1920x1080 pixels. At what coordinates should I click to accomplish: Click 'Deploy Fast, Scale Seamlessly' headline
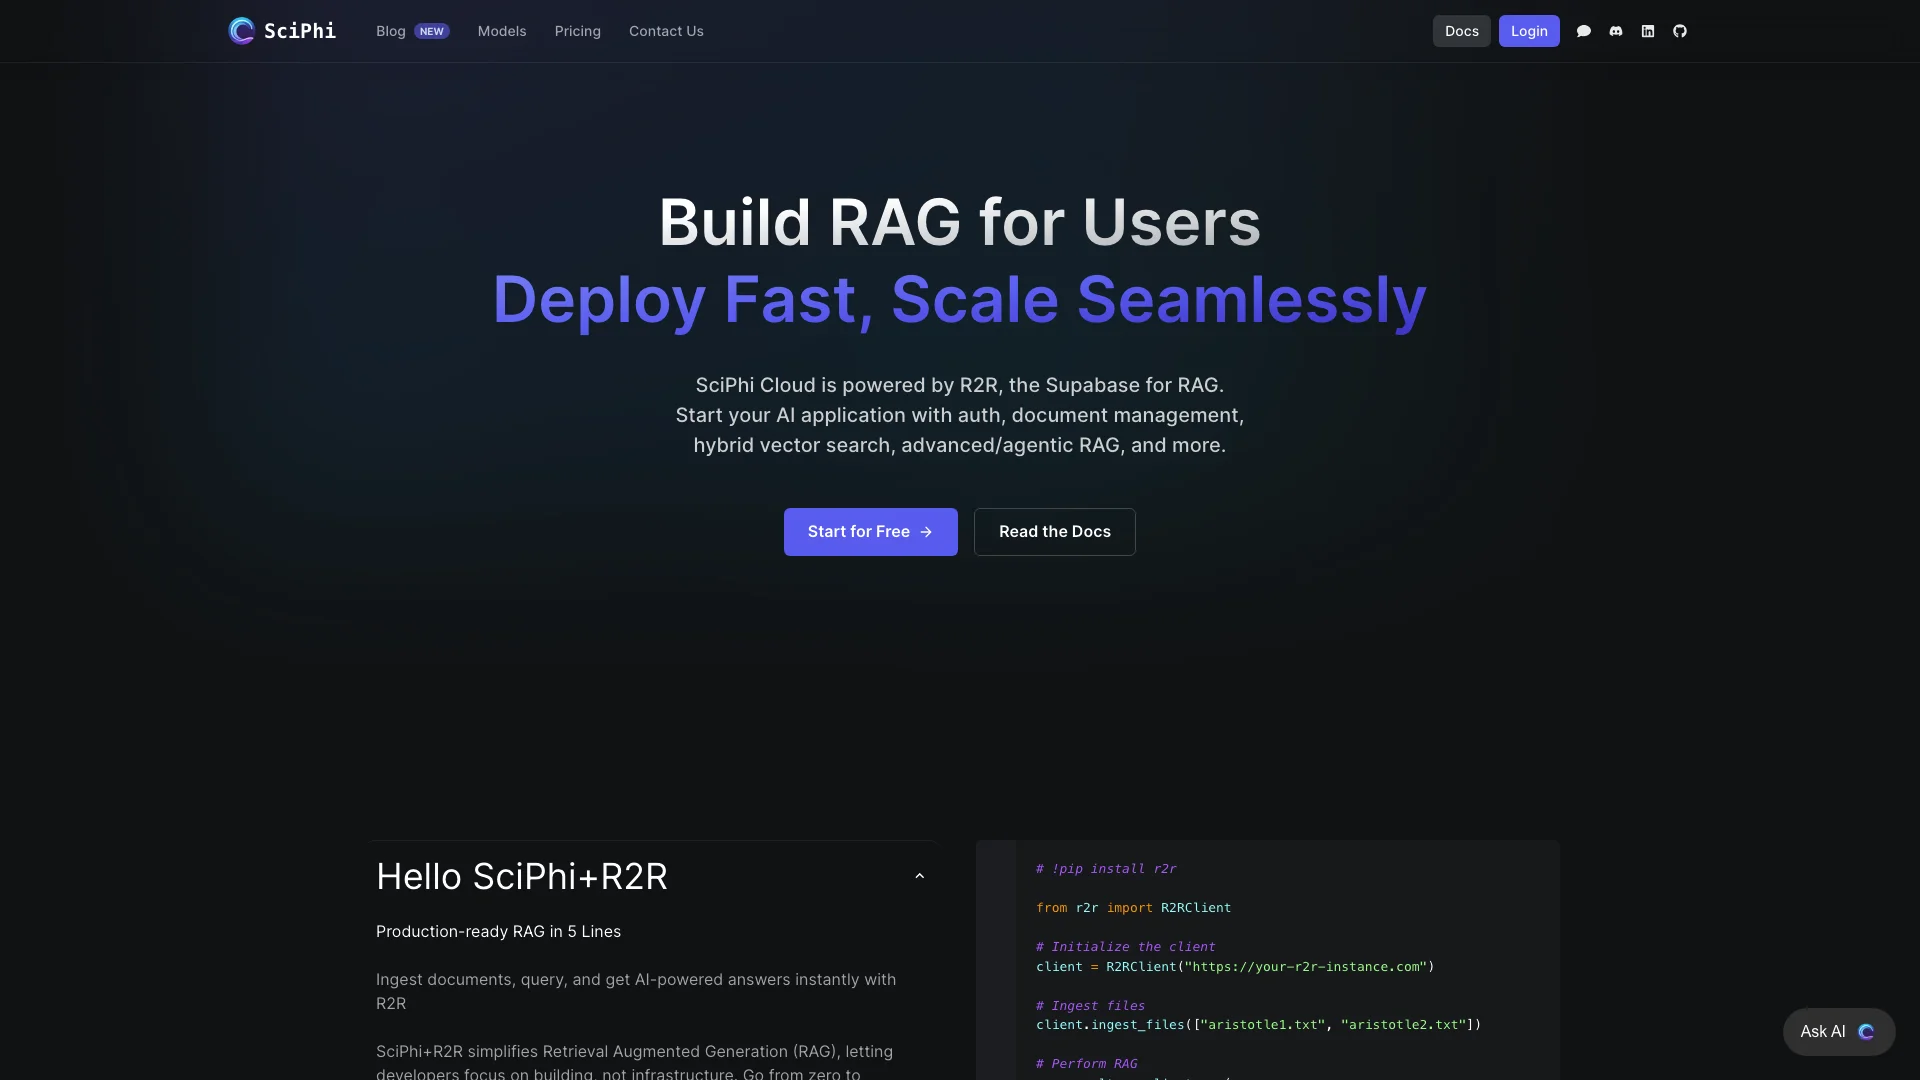pyautogui.click(x=960, y=300)
